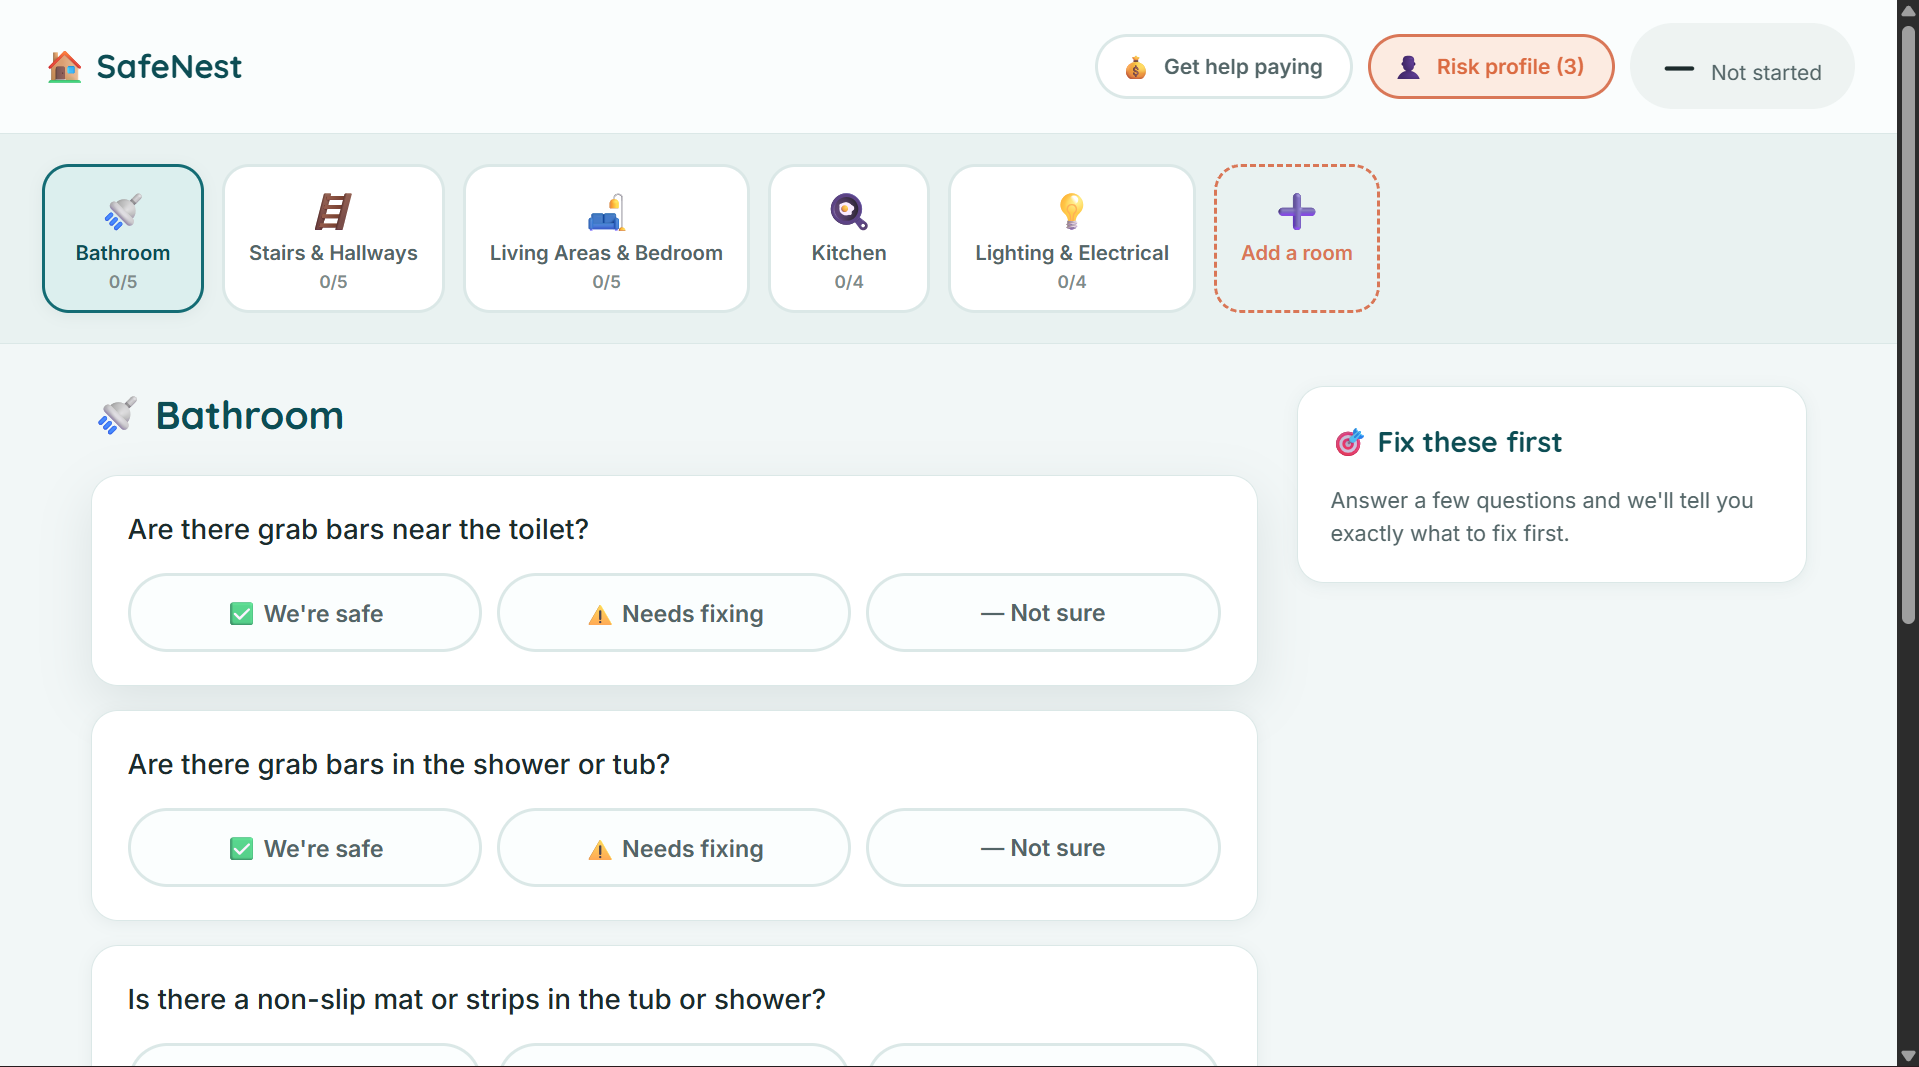1919x1067 pixels.
Task: Select We're safe for toilet grab bars
Action: point(305,613)
